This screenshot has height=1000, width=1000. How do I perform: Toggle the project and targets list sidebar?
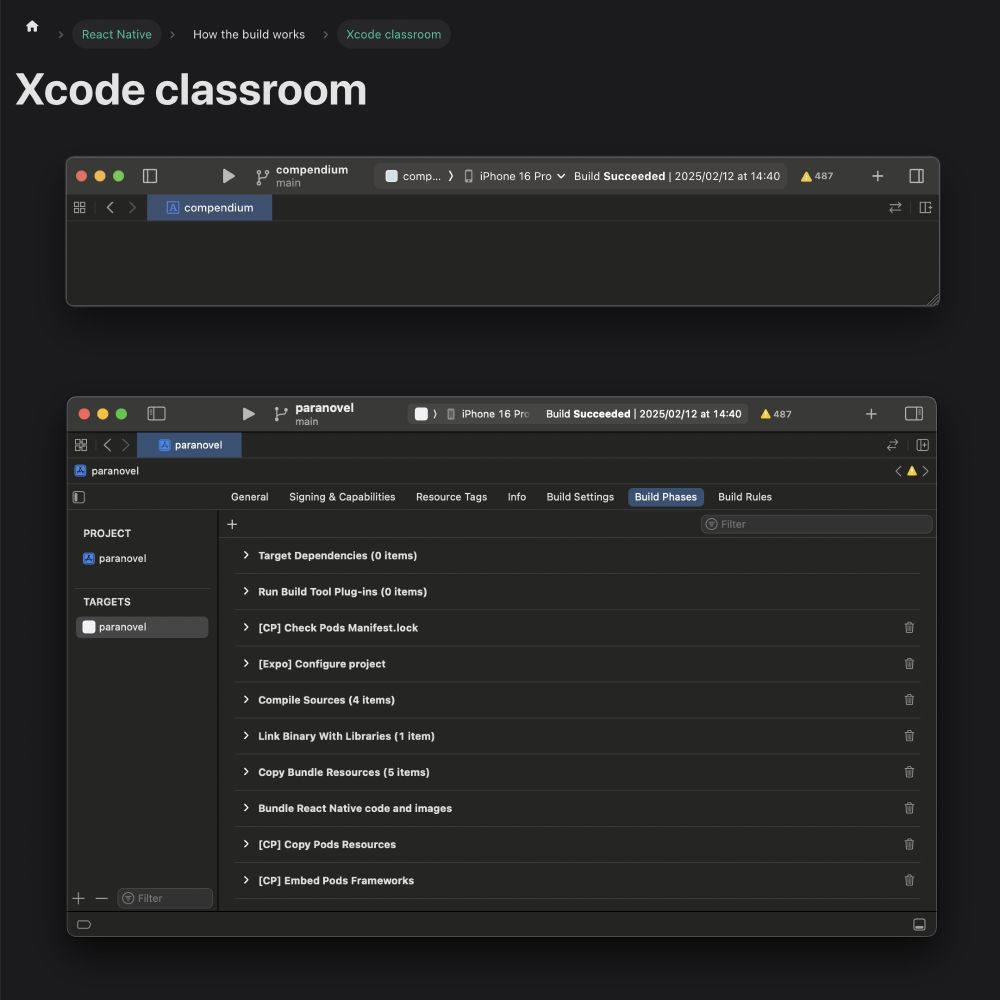[79, 497]
